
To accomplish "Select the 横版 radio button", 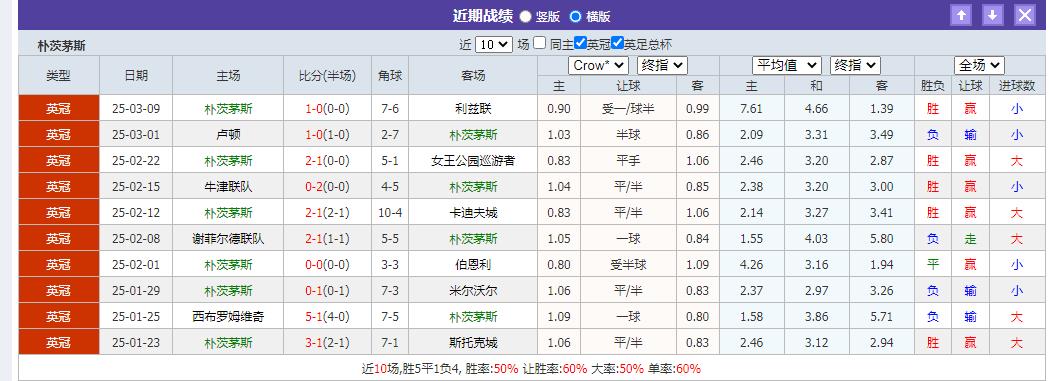I will pyautogui.click(x=575, y=17).
